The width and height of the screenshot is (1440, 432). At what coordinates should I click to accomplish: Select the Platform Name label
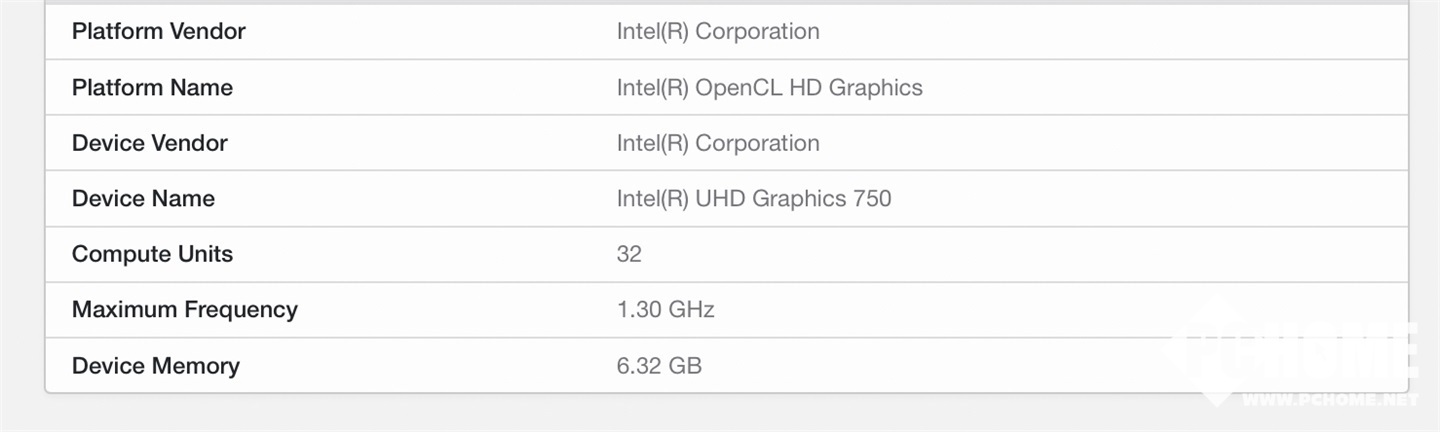152,87
